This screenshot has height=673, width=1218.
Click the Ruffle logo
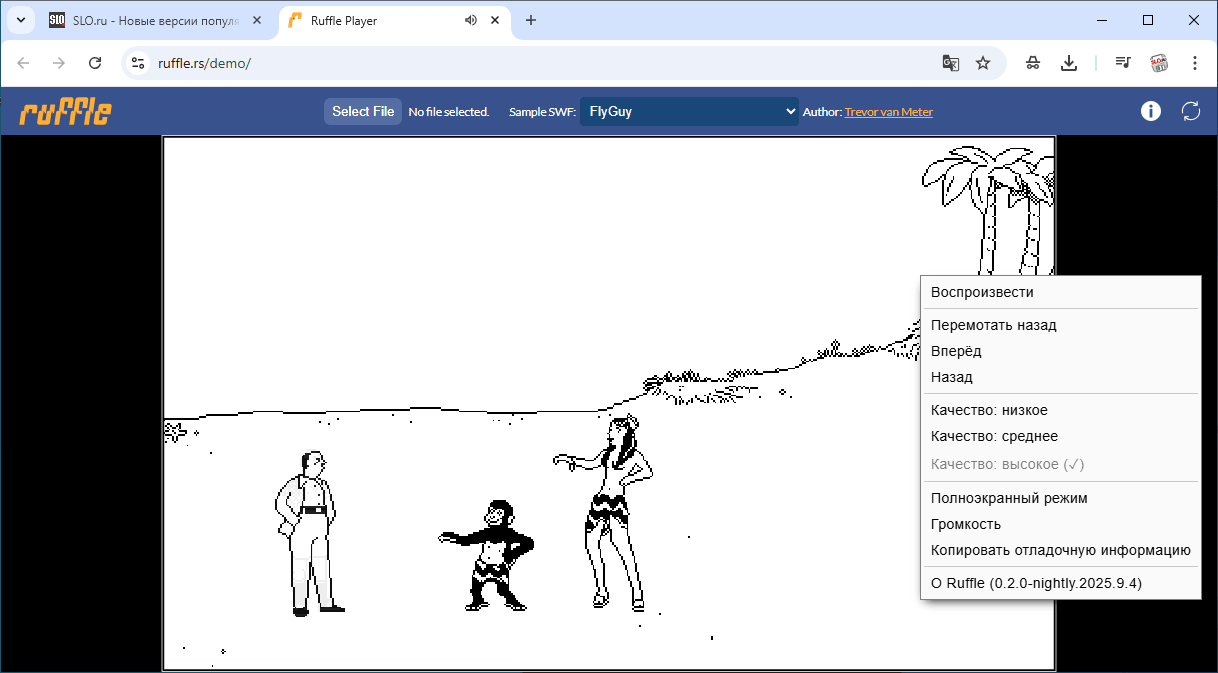click(x=65, y=112)
